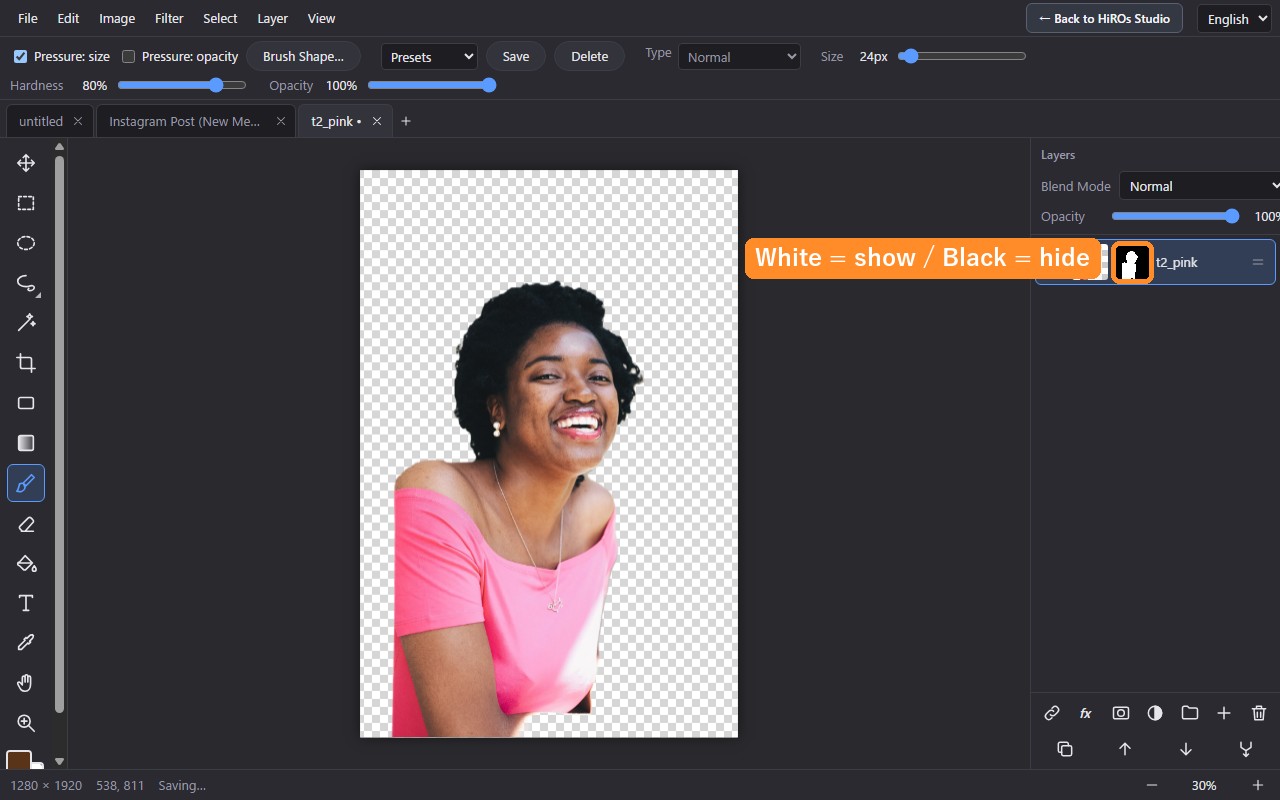Toggle Pressure: size checkbox
The width and height of the screenshot is (1280, 800).
(x=20, y=57)
